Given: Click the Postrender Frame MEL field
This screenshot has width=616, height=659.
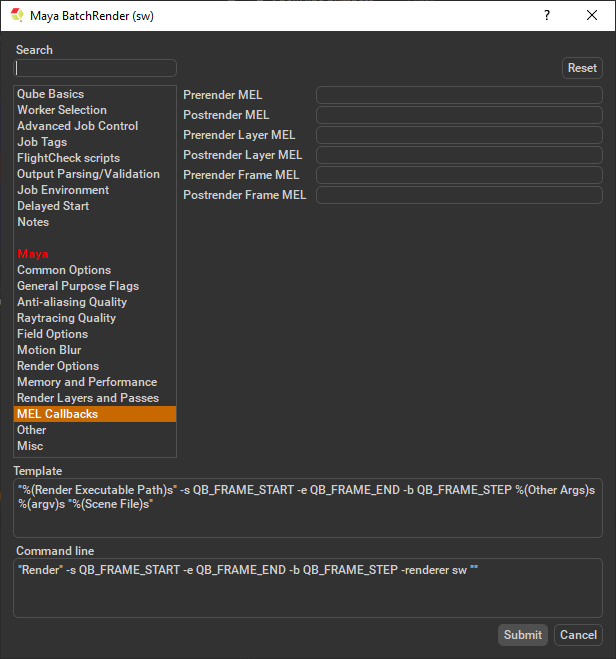Looking at the screenshot, I should tap(459, 195).
